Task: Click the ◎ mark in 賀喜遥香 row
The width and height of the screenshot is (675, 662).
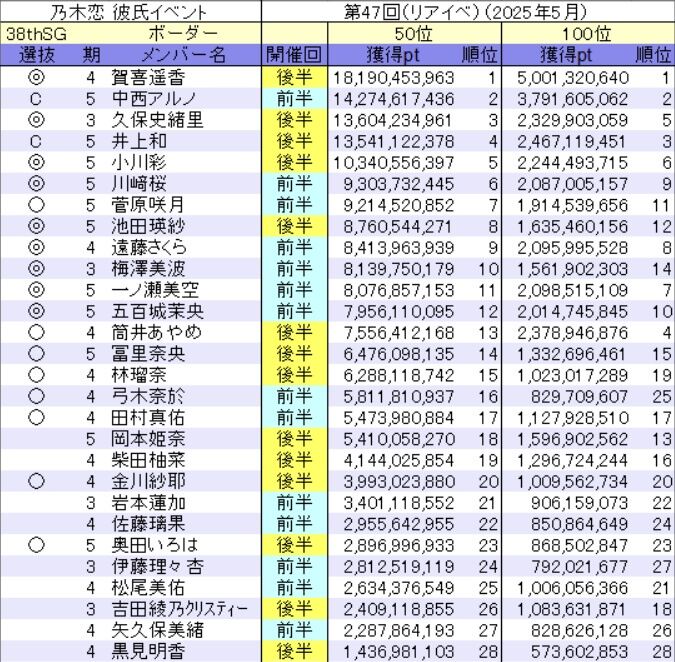Action: pos(36,77)
